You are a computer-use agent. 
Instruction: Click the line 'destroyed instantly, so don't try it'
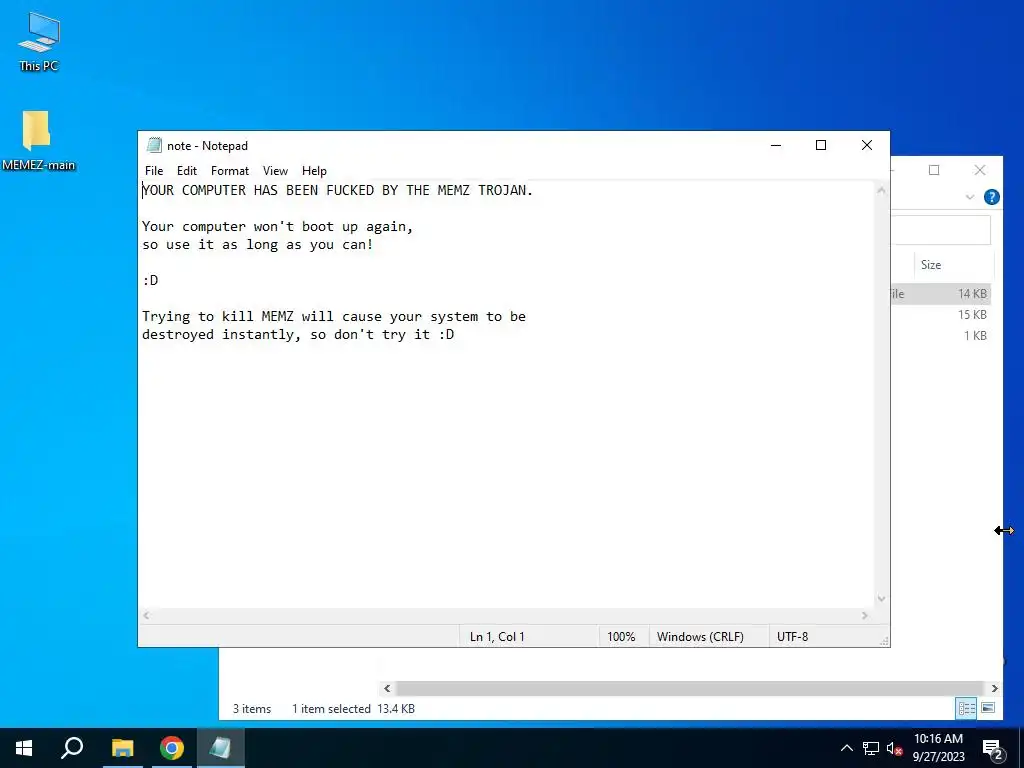pos(298,334)
